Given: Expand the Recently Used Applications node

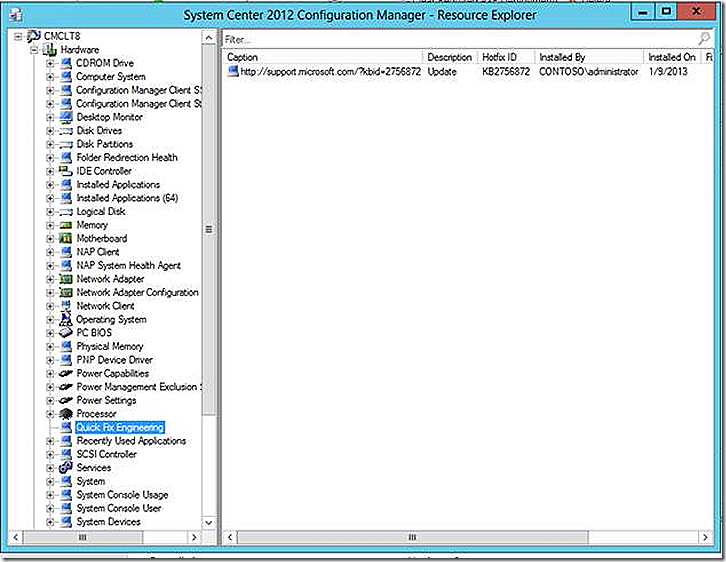Looking at the screenshot, I should coord(50,441).
